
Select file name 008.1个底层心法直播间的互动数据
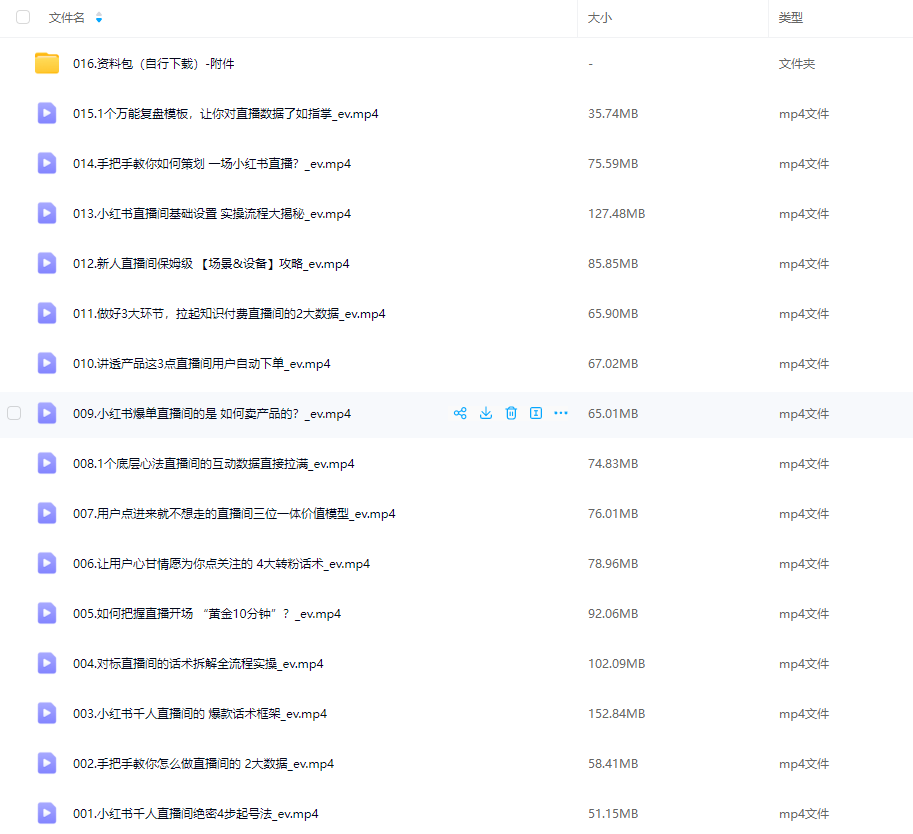click(x=214, y=464)
